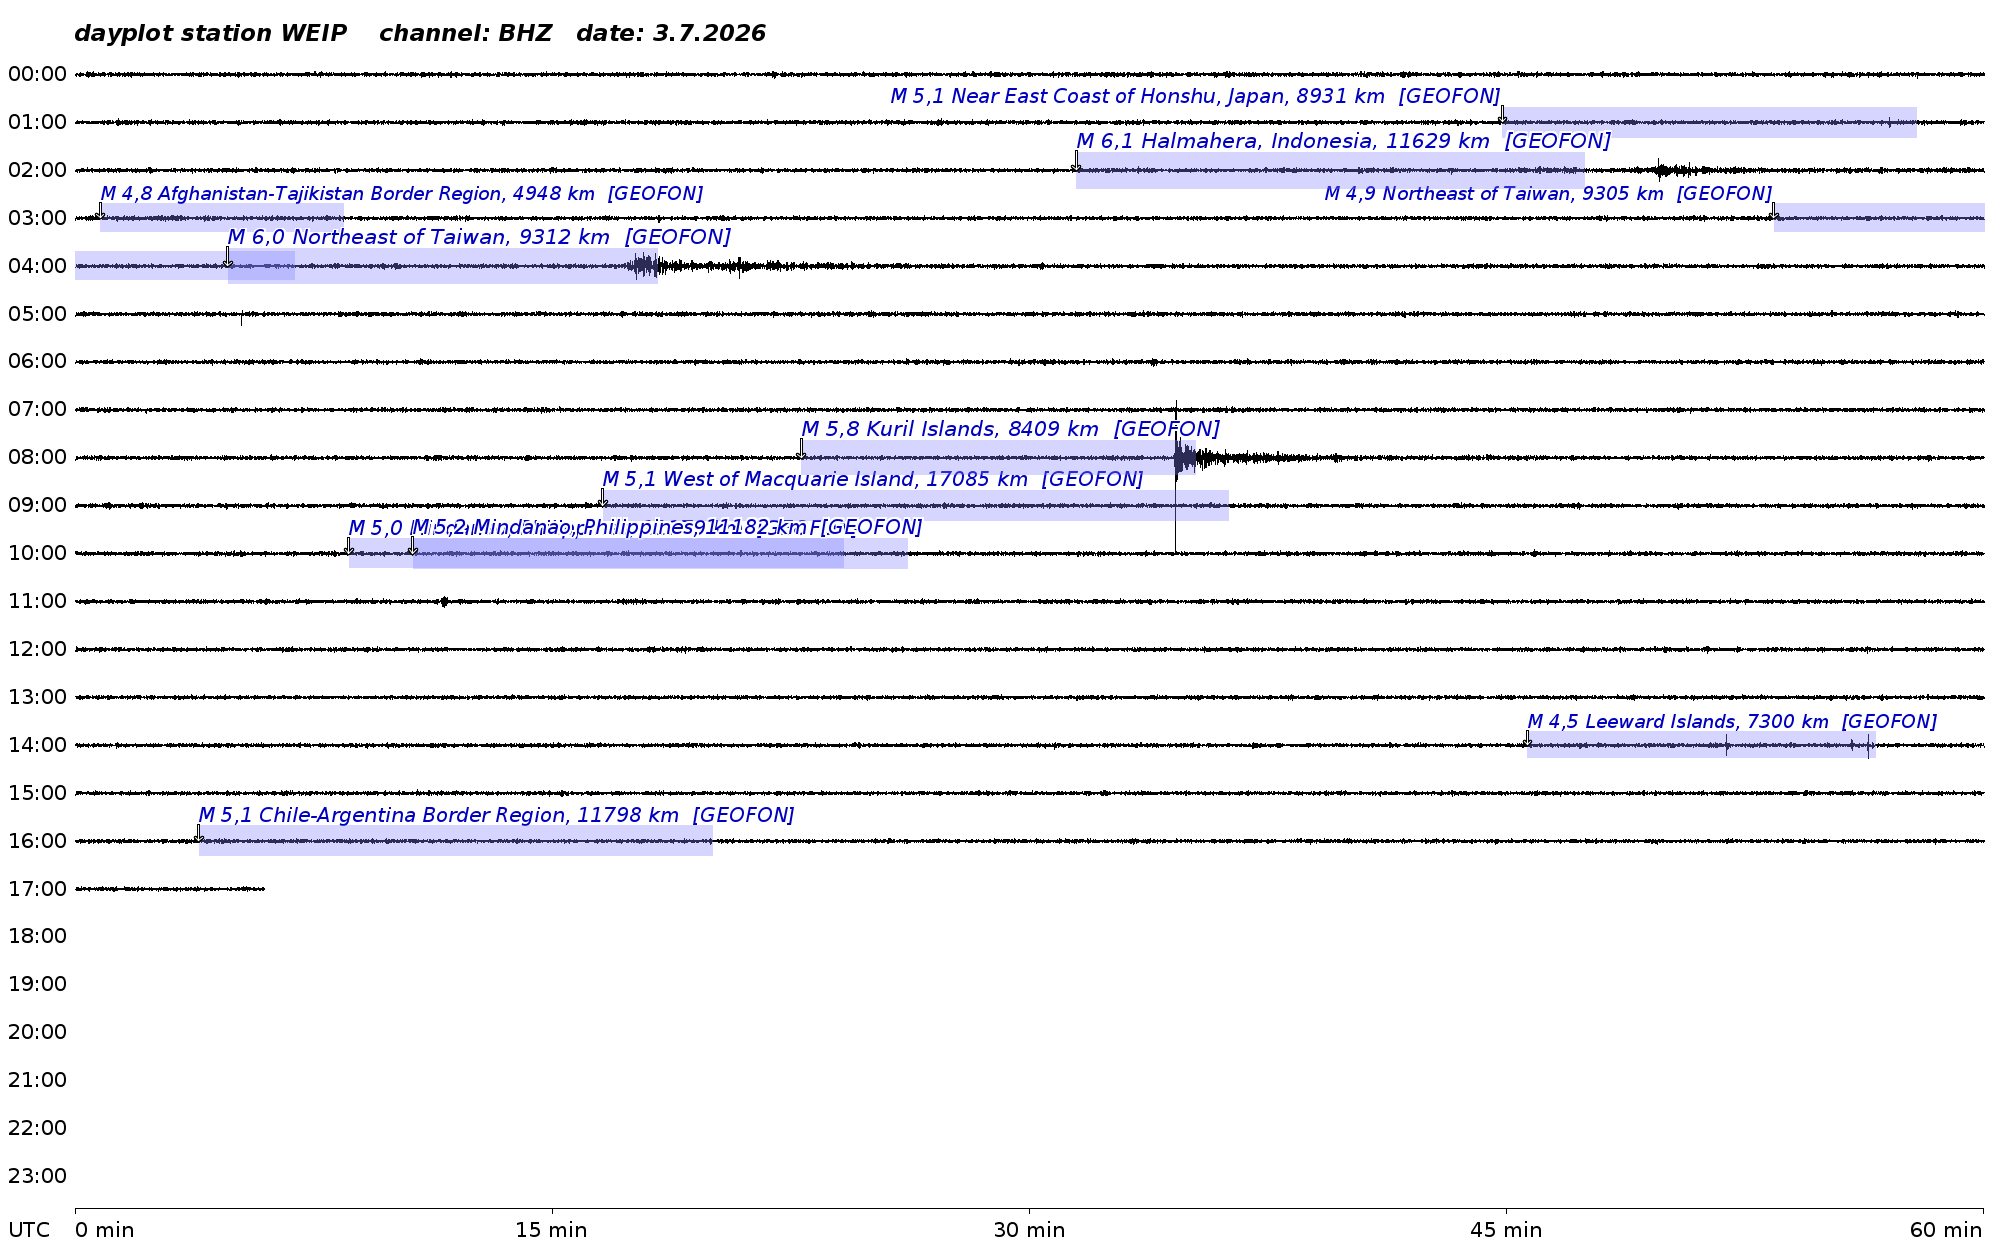Viewport: 2000px width, 1250px height.
Task: Click the onset arrow of the Afghanistan-Tajikistan M 4,8 event
Action: click(100, 210)
